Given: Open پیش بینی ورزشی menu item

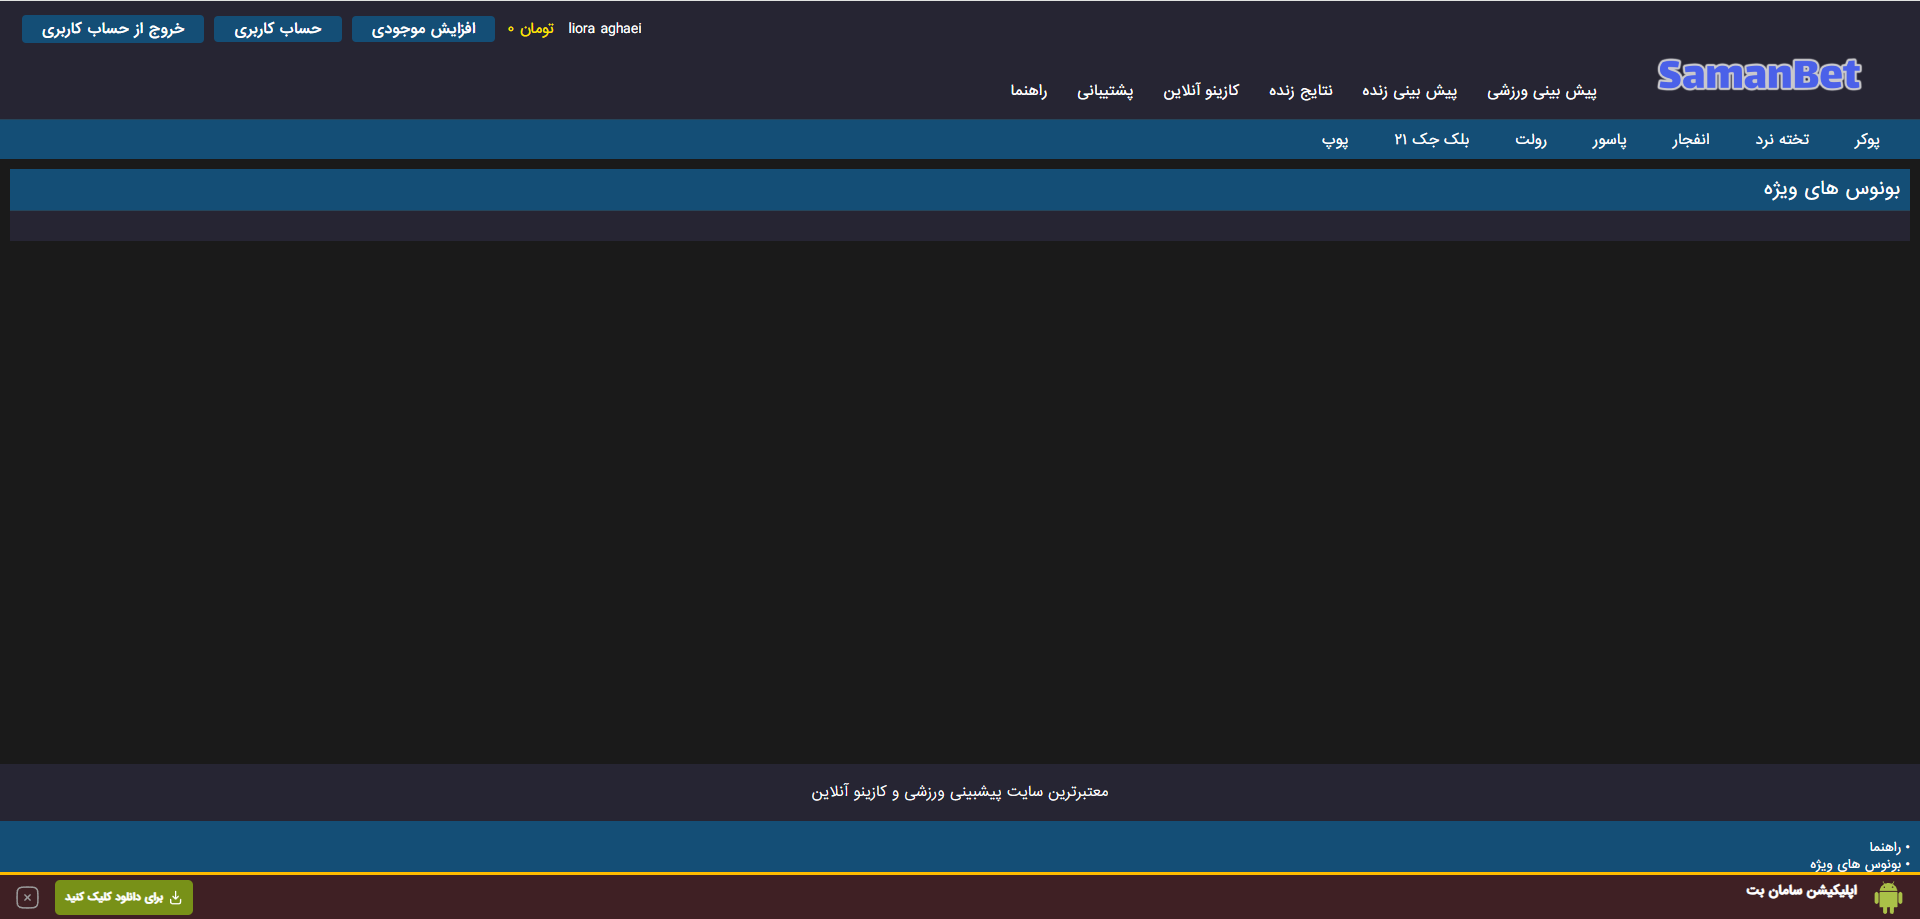Looking at the screenshot, I should 1541,91.
